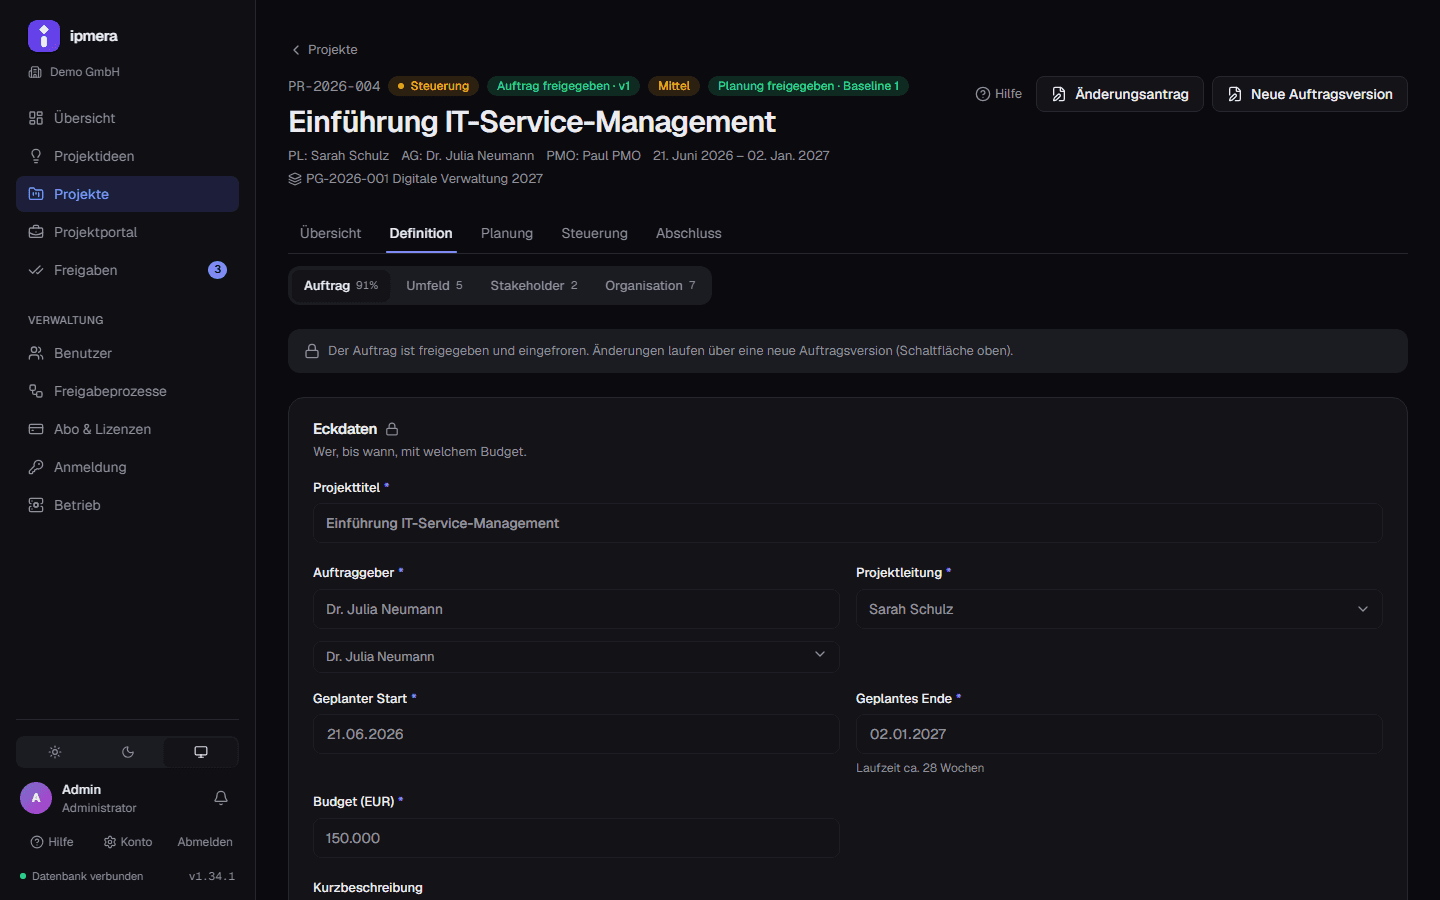1440x900 pixels.
Task: Click the Auftraggeber text field
Action: pos(576,609)
